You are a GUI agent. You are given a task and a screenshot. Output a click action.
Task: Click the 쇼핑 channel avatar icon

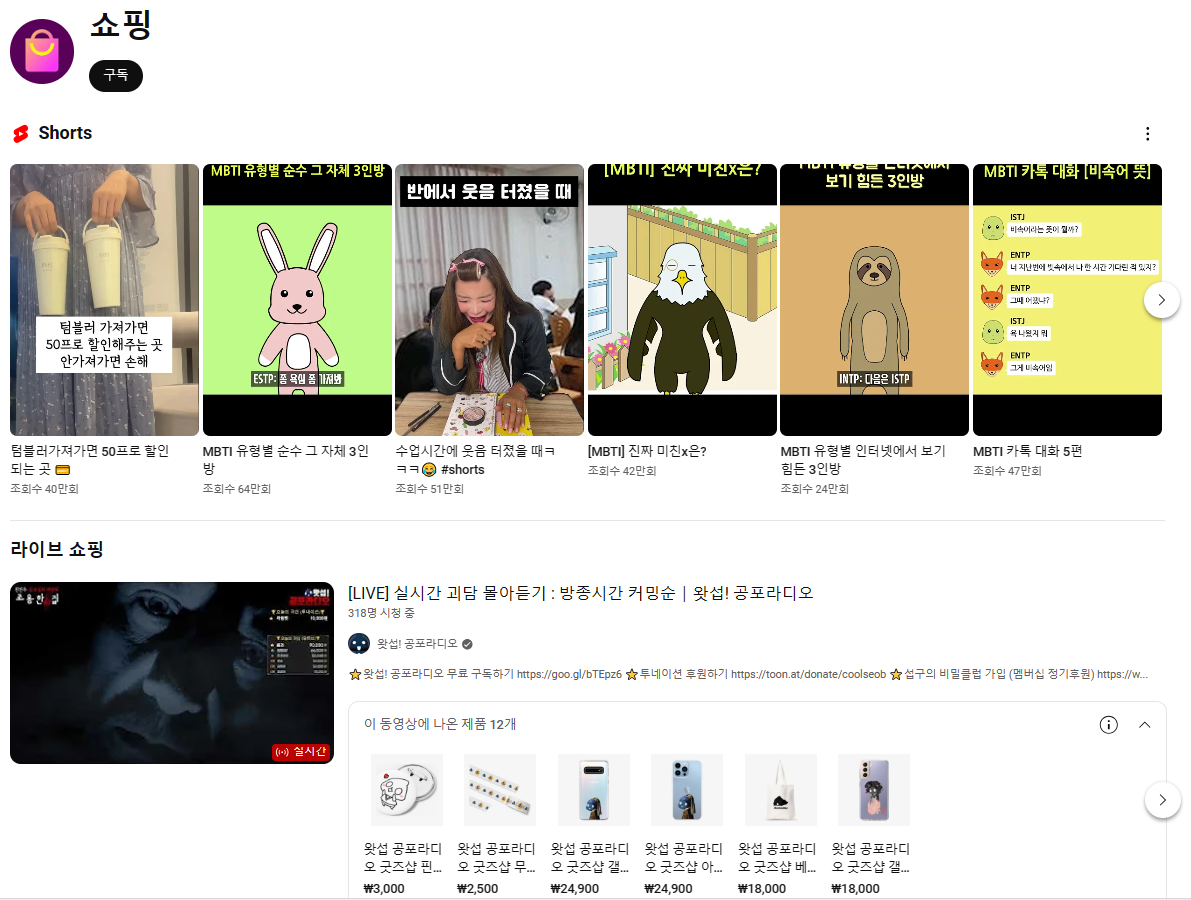pyautogui.click(x=42, y=52)
